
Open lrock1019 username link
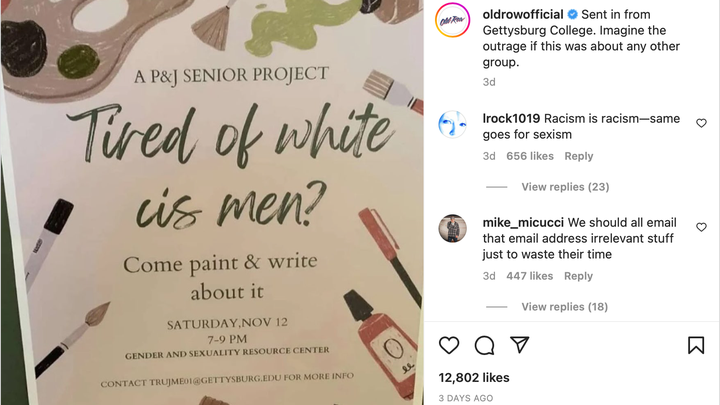(511, 118)
